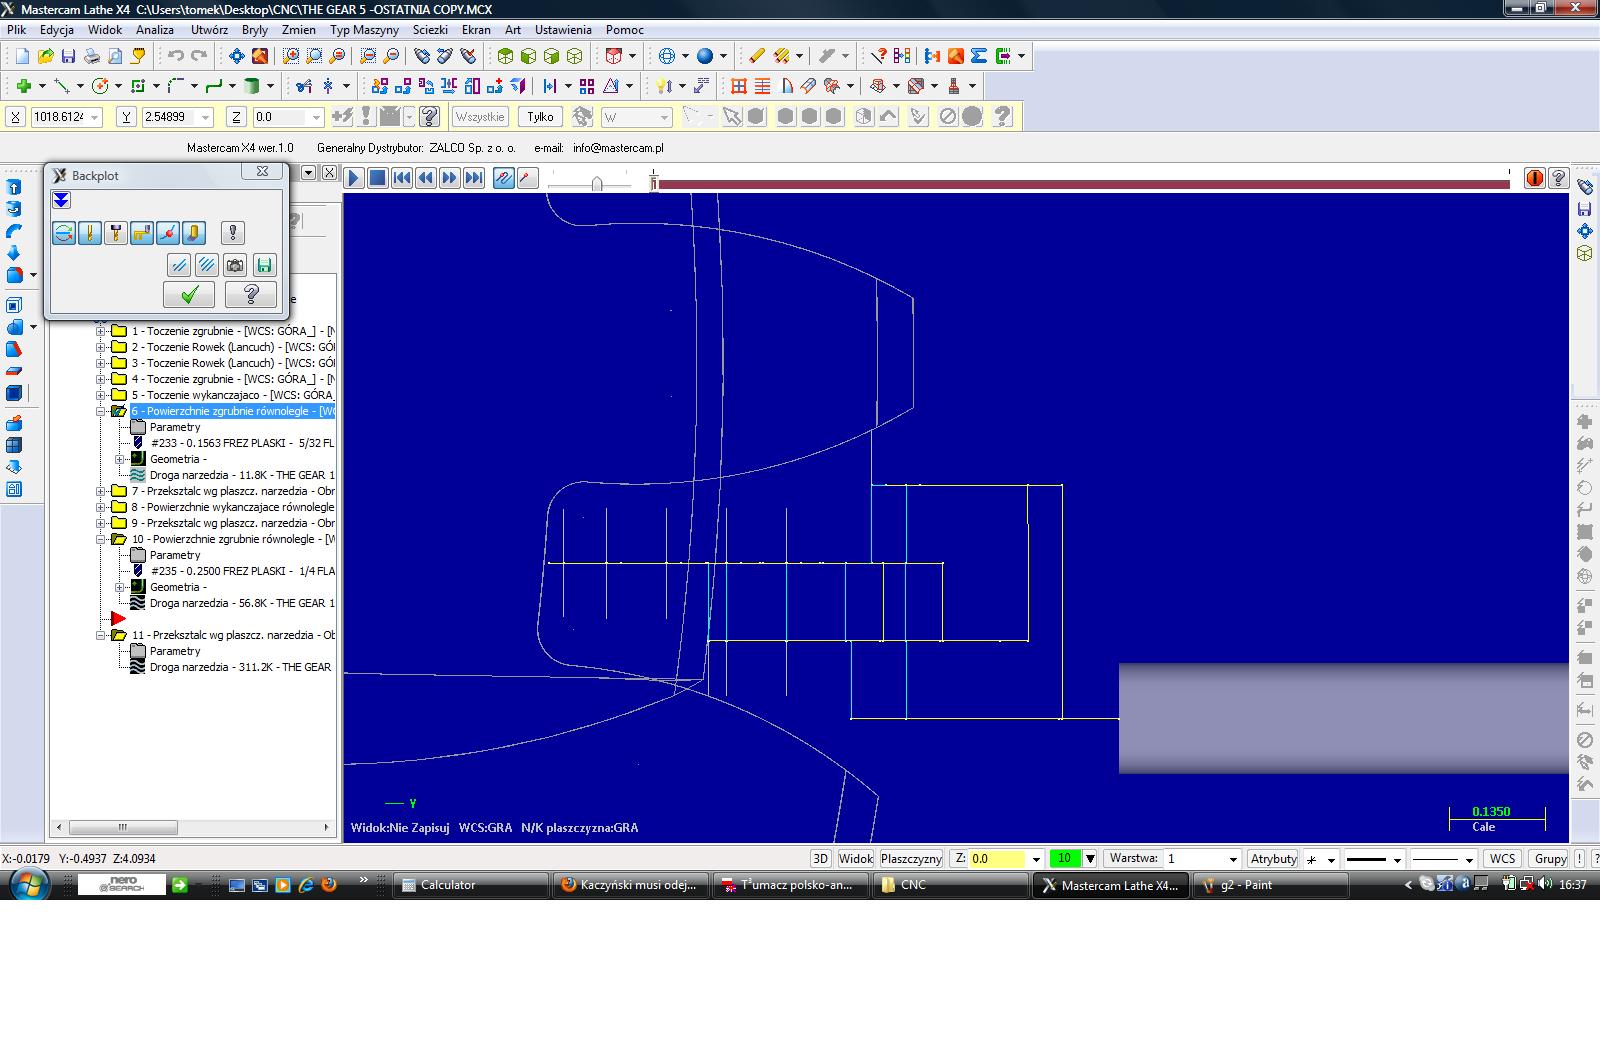Viewport: 1600px width, 1056px height.
Task: Select the isometric view green cube icon
Action: [506, 57]
